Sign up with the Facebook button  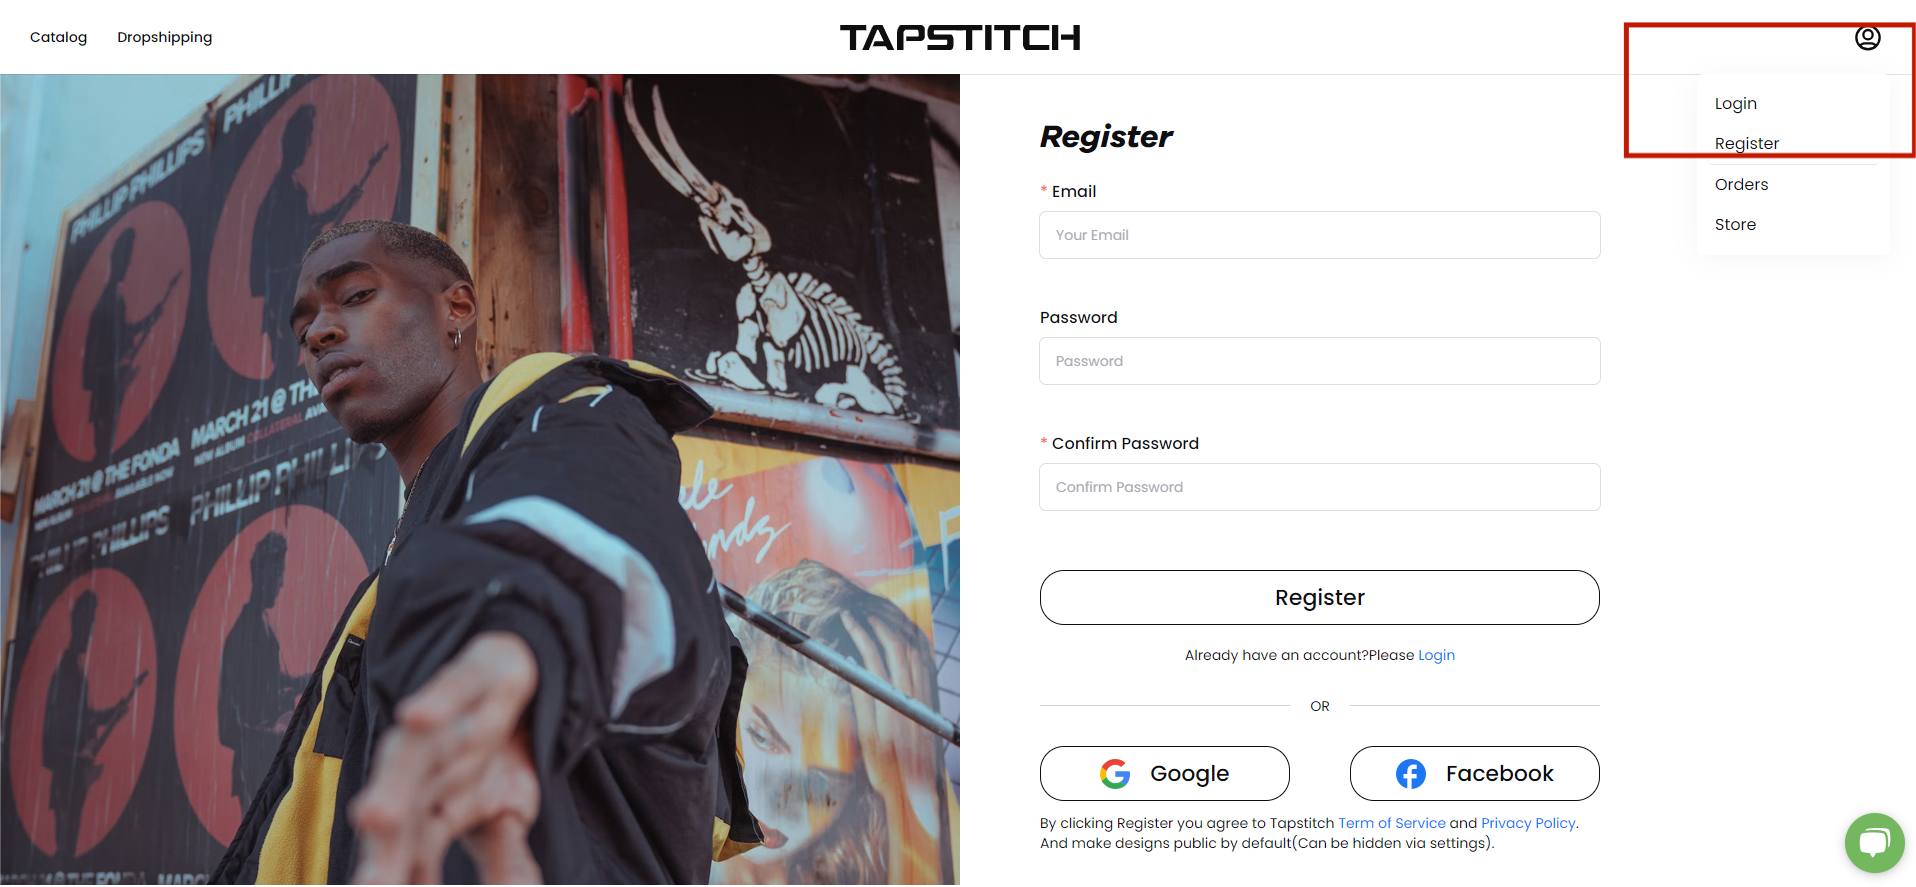pyautogui.click(x=1475, y=773)
